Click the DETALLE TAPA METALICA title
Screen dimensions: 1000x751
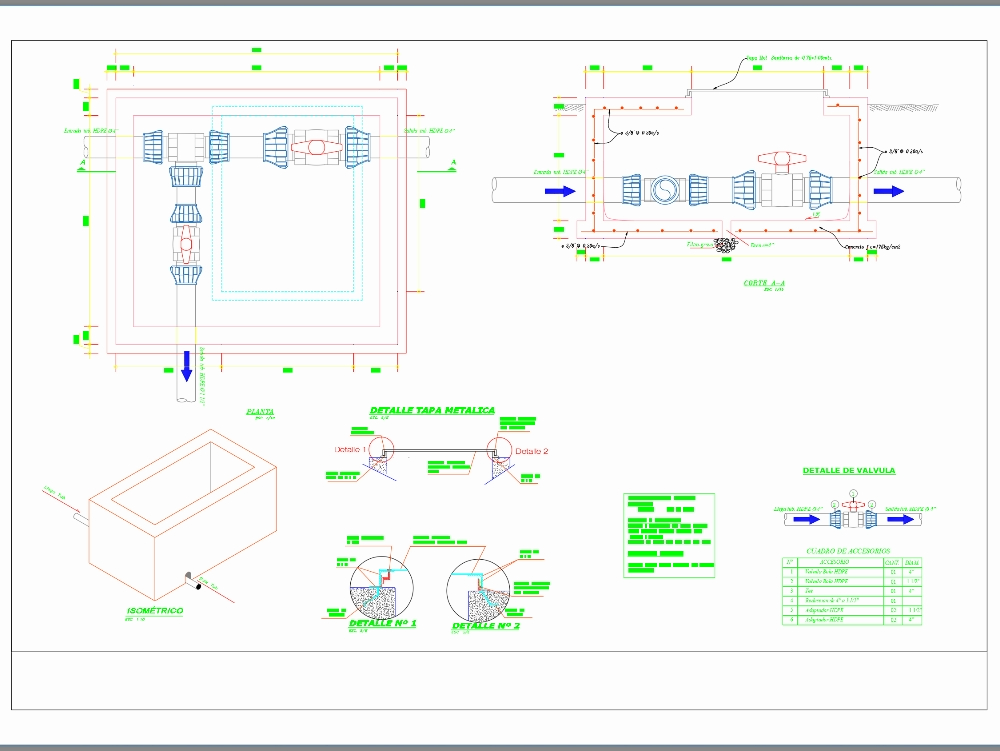point(432,409)
